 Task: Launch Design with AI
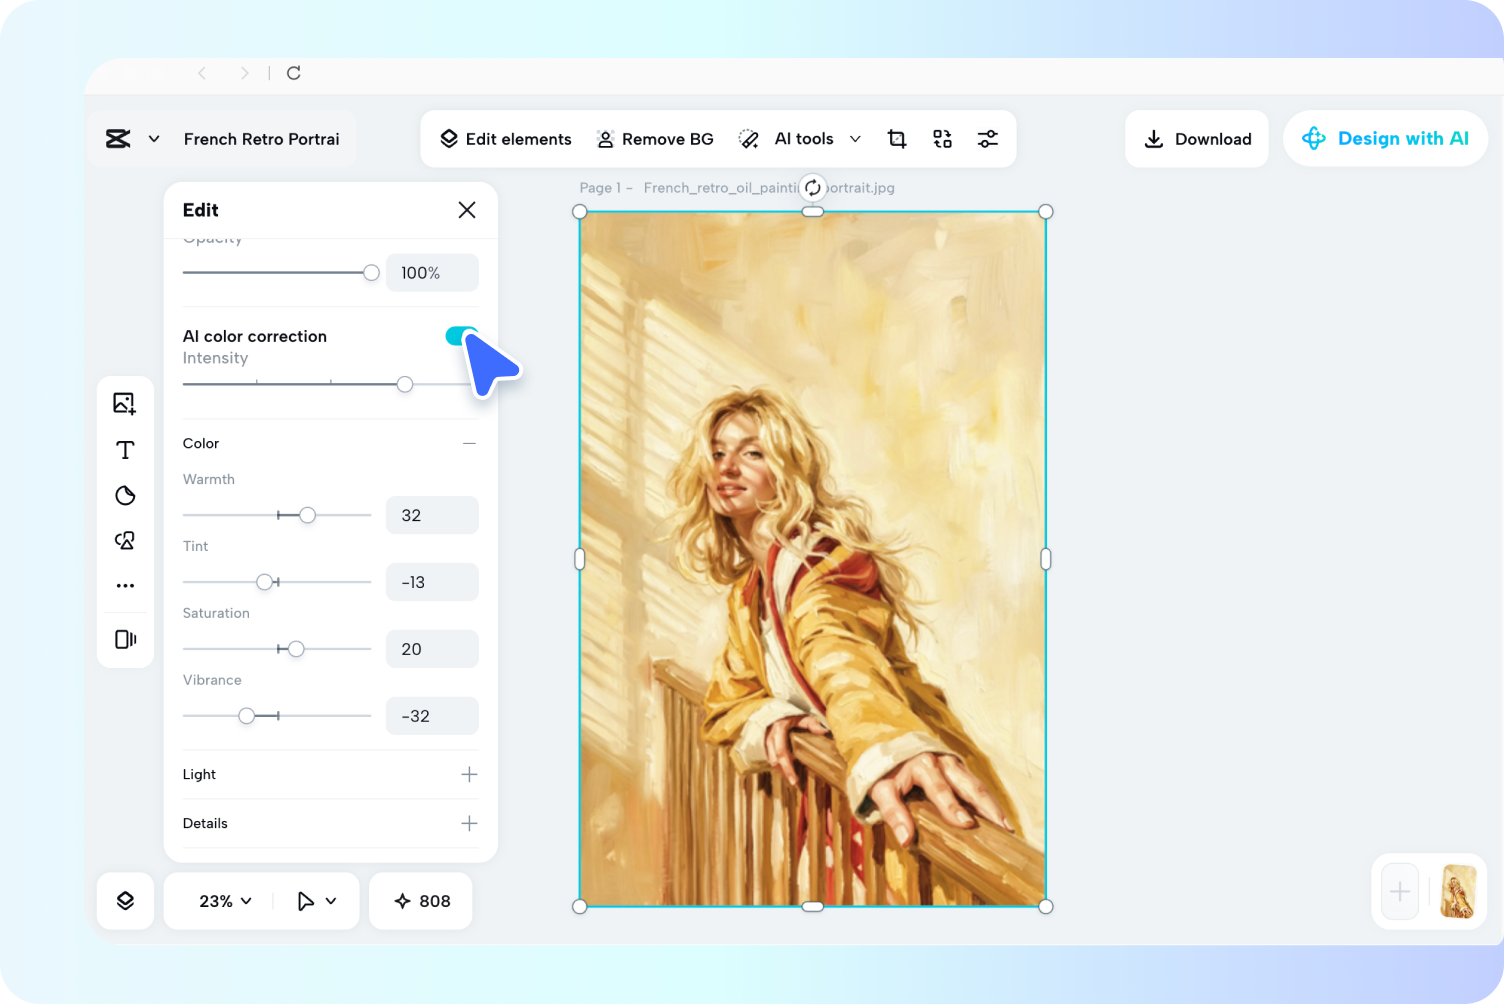(x=1385, y=138)
